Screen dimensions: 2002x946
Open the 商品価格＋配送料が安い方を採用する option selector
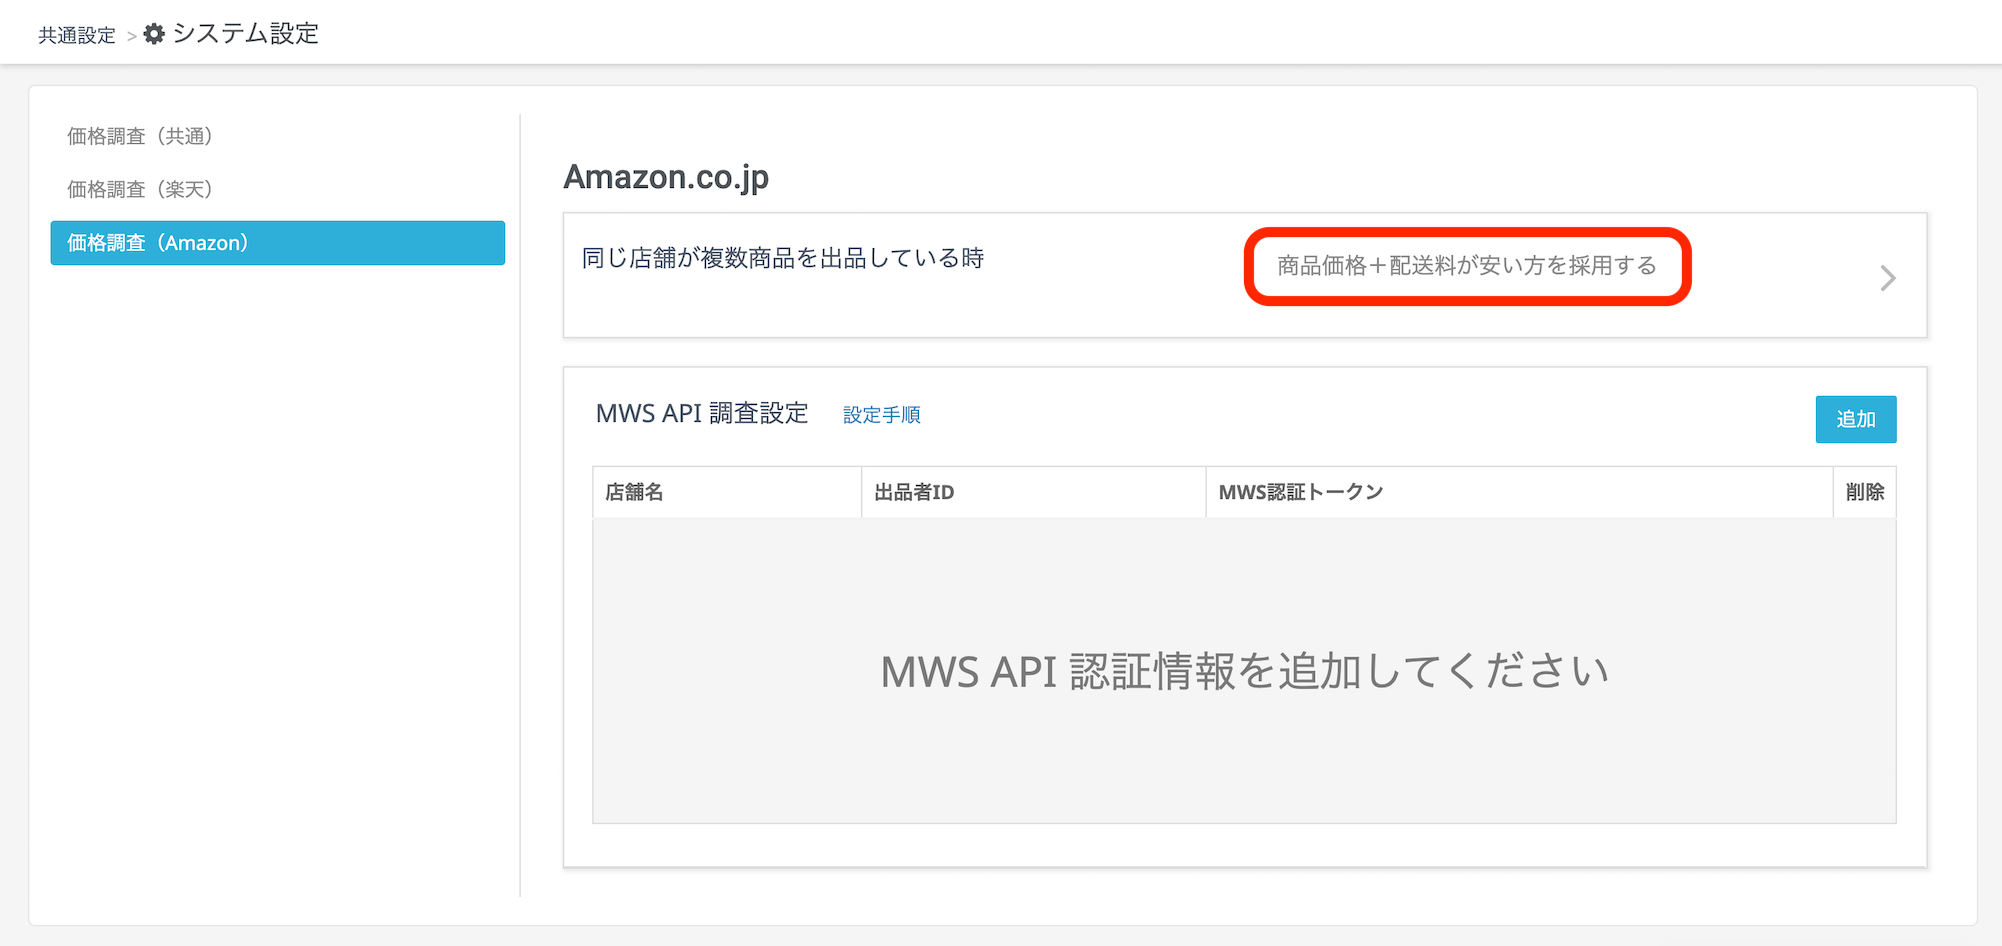click(1466, 266)
